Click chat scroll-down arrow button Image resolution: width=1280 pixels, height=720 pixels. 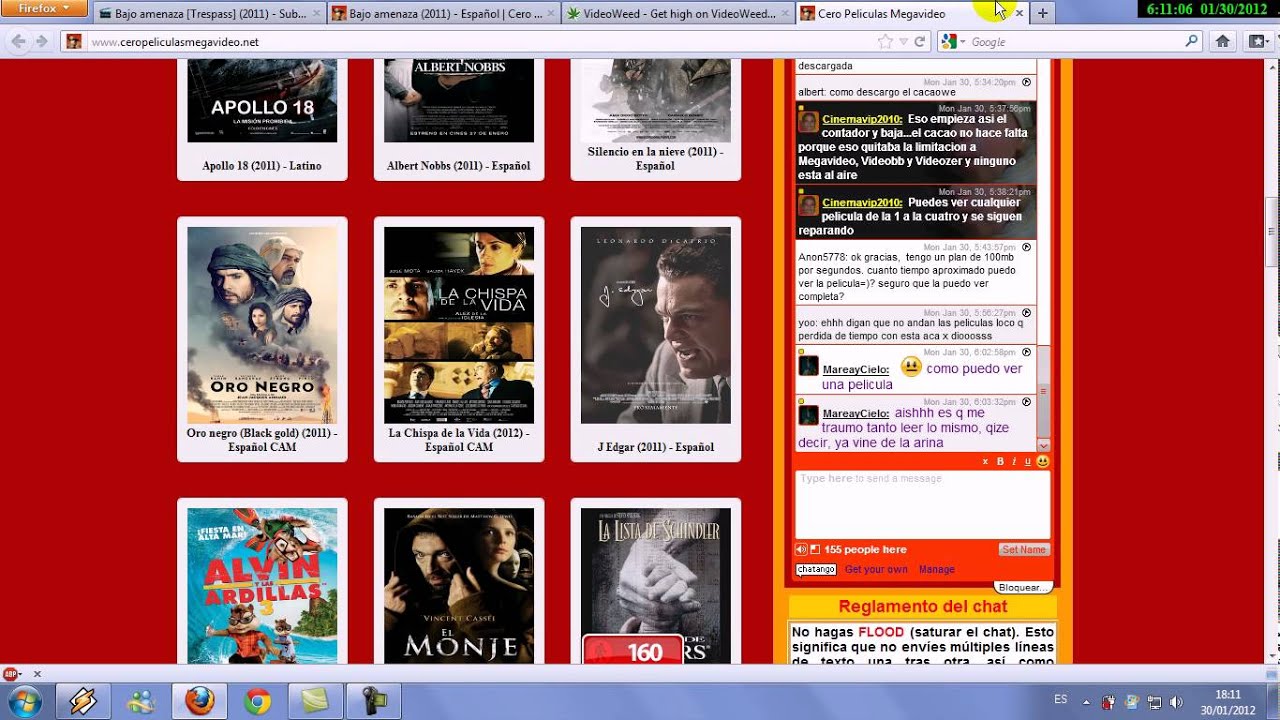[1044, 445]
